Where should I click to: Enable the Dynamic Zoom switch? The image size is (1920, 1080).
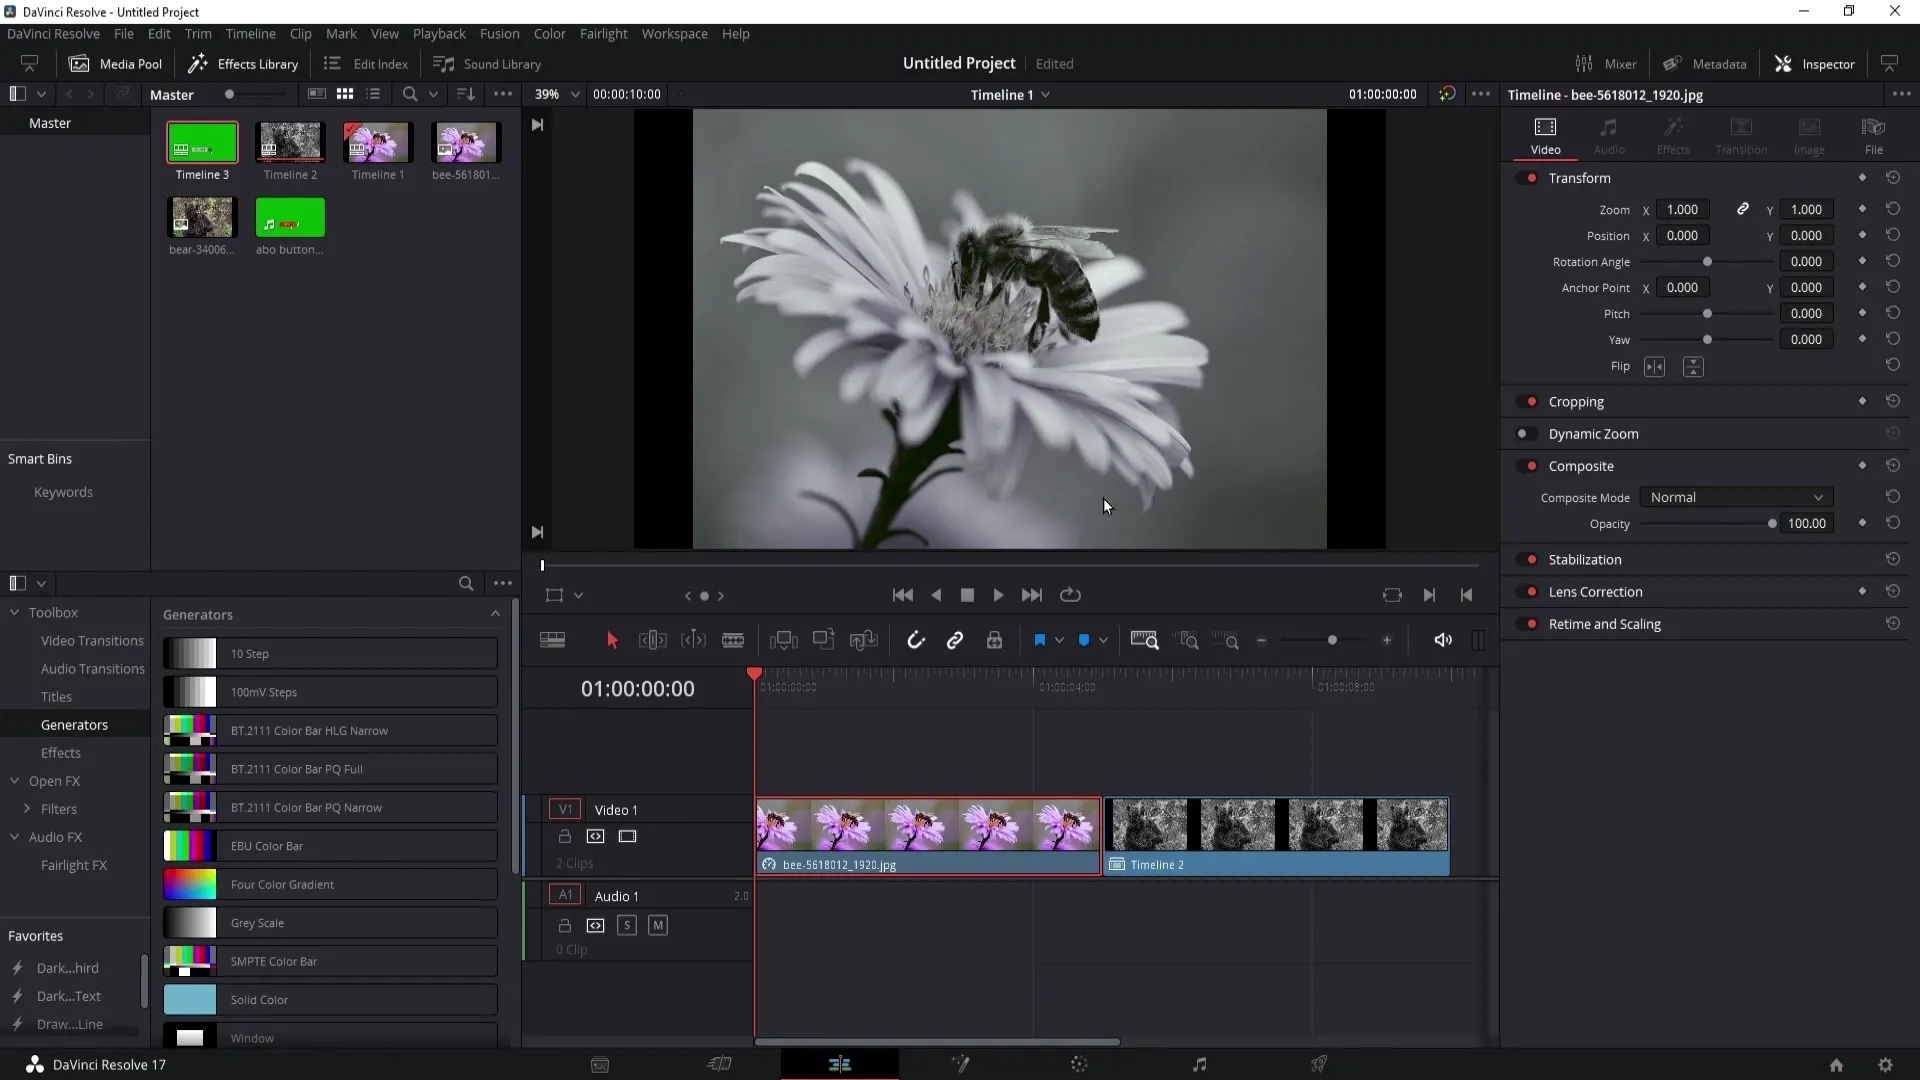pyautogui.click(x=1526, y=434)
